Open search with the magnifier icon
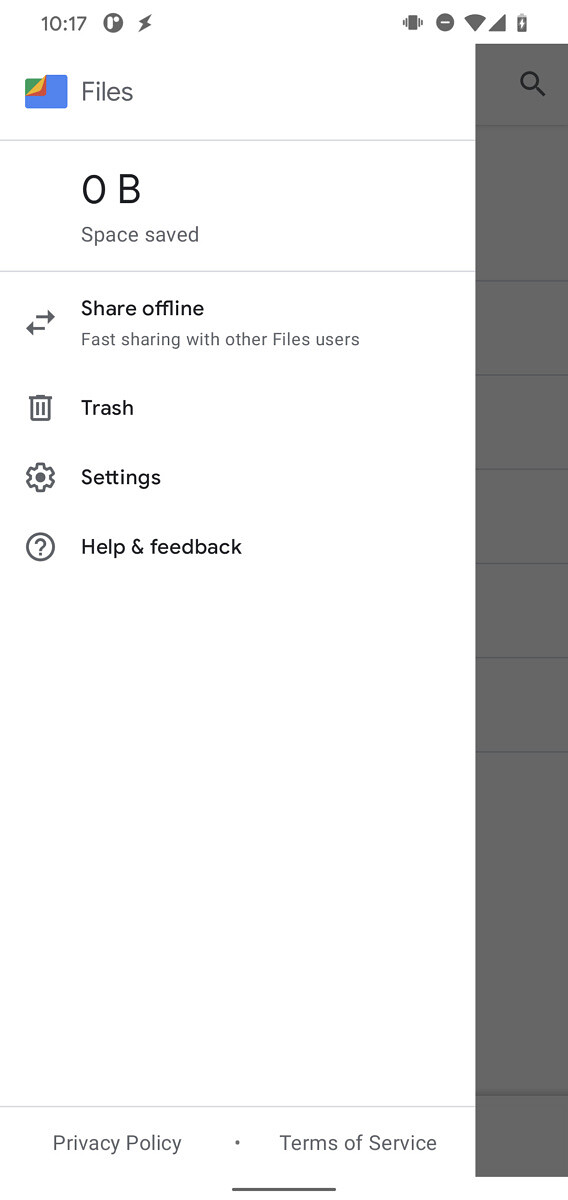The width and height of the screenshot is (568, 1200). click(533, 84)
